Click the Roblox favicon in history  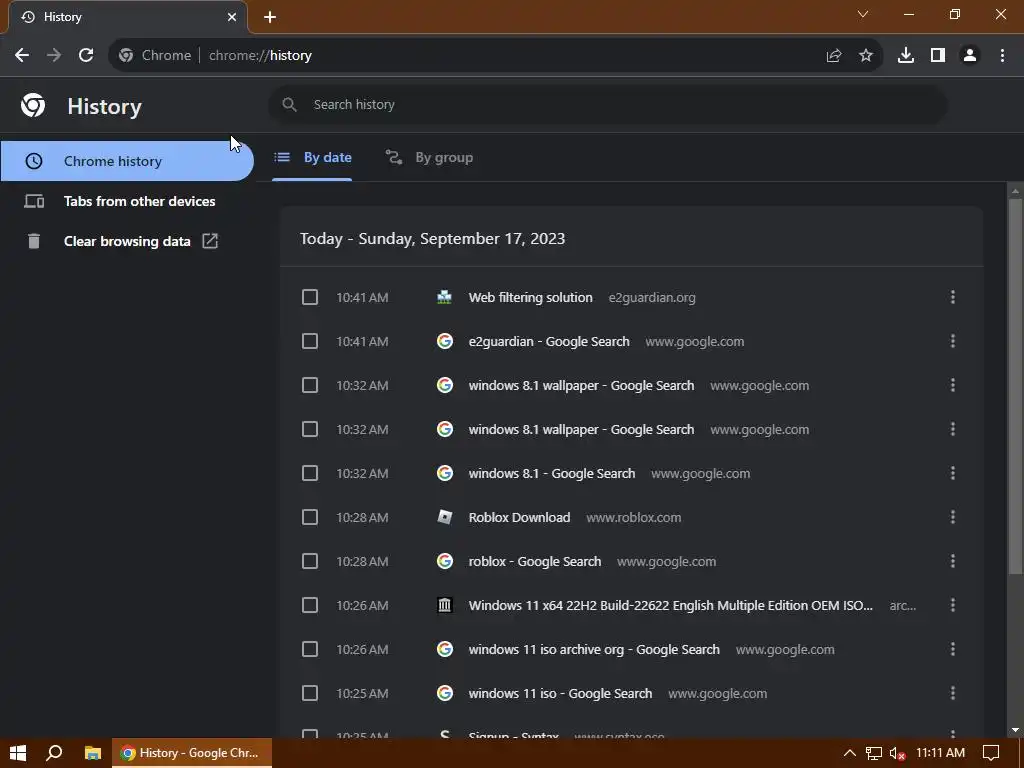coord(445,517)
